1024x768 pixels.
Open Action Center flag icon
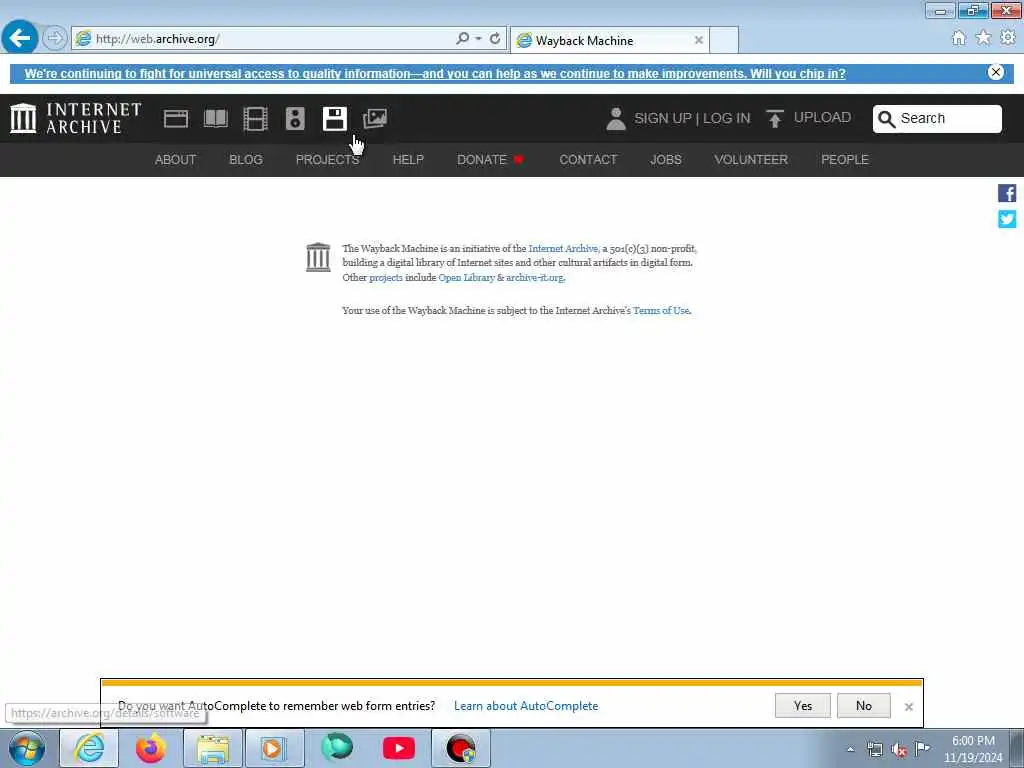(x=922, y=749)
